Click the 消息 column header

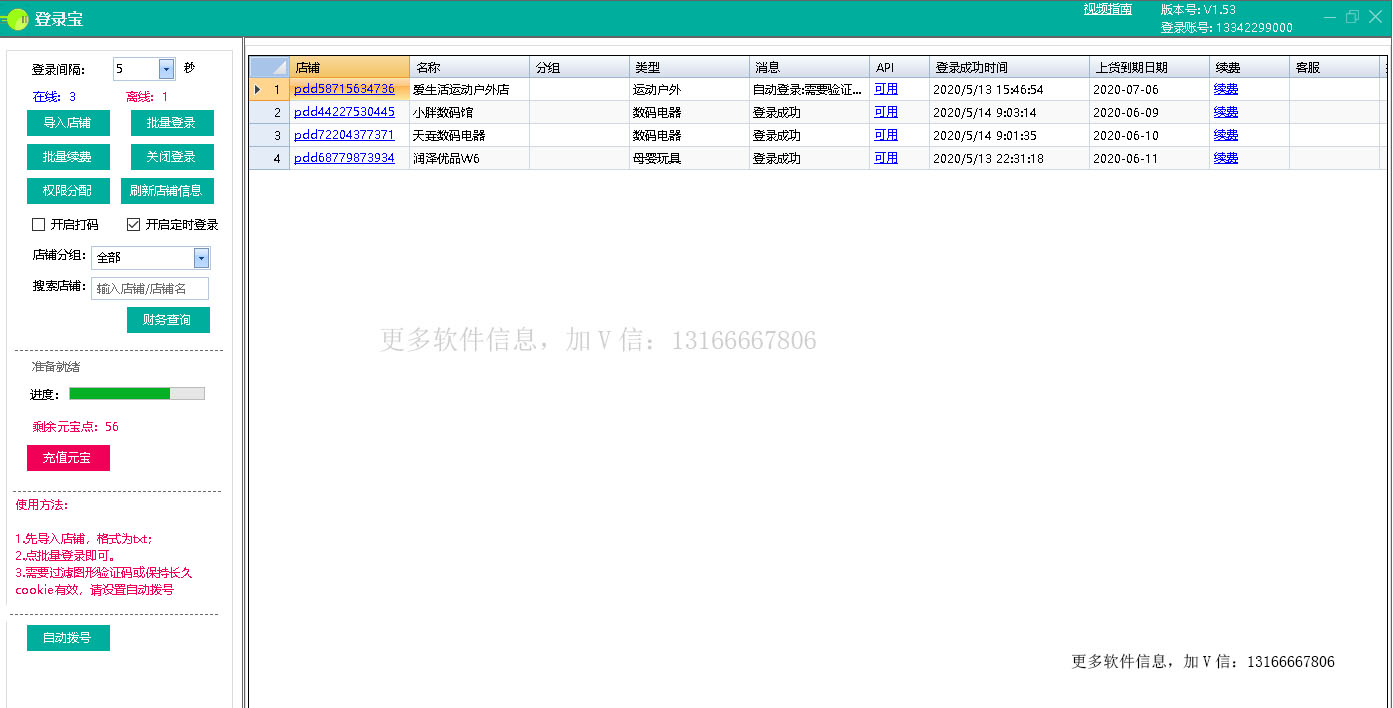pyautogui.click(x=809, y=67)
